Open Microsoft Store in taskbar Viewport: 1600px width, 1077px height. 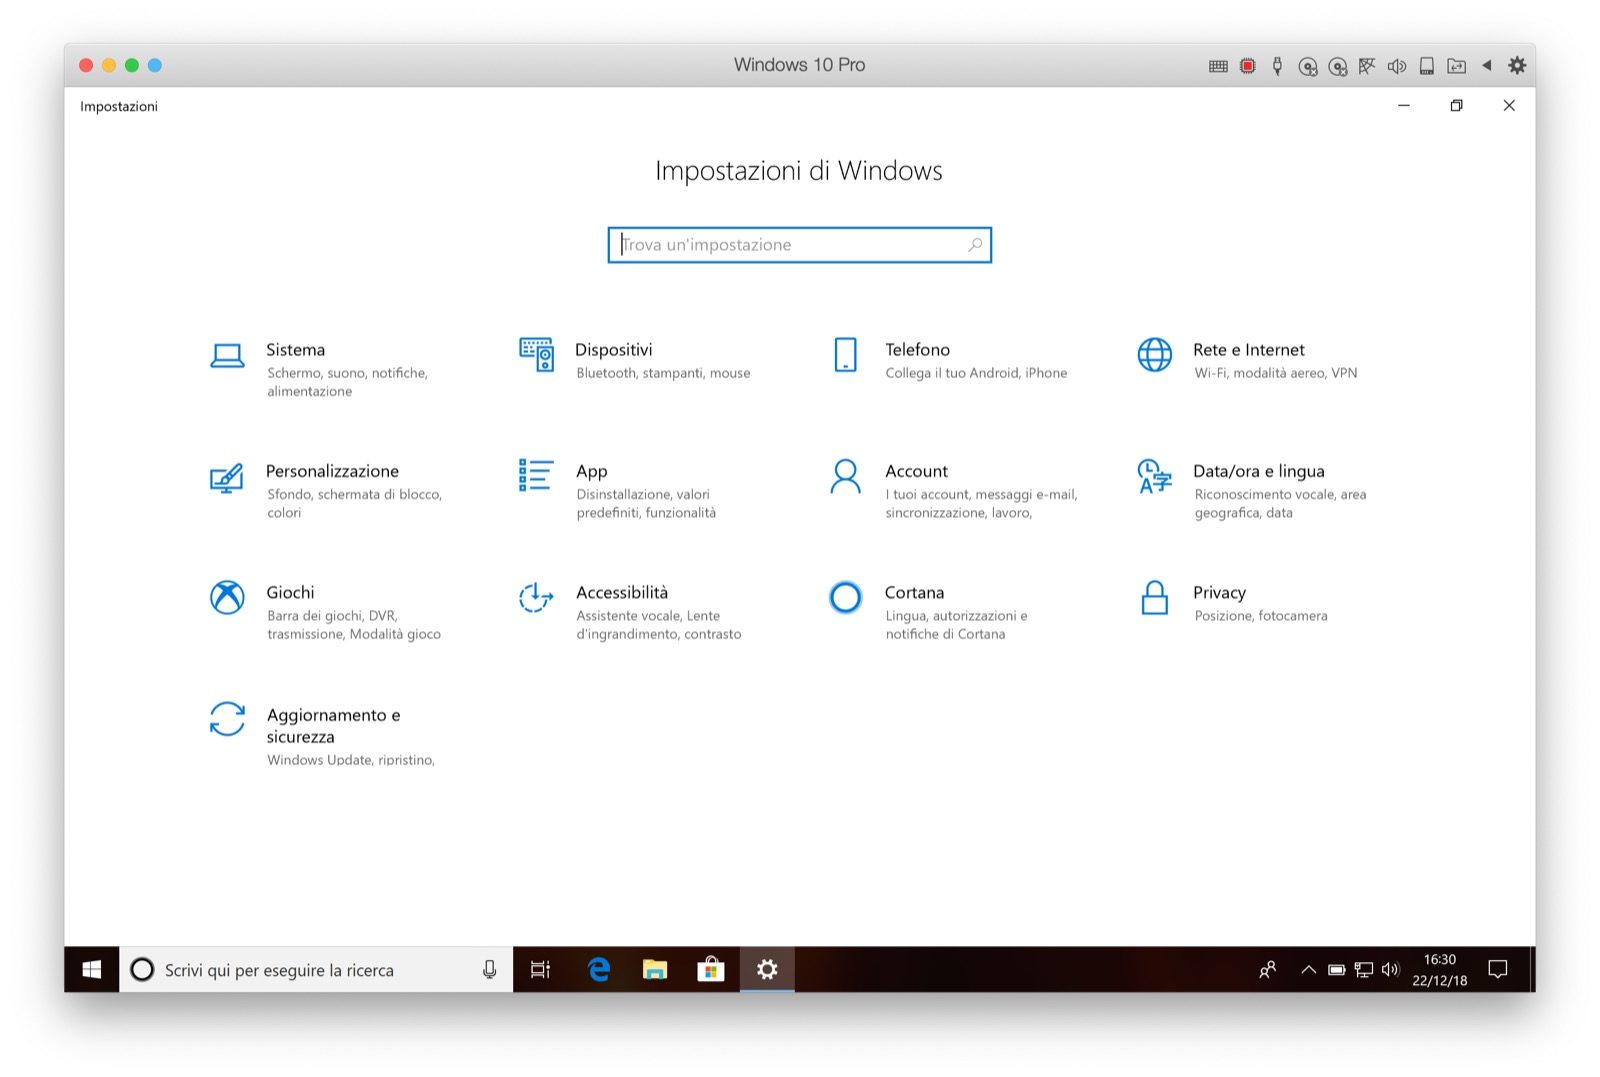pos(711,969)
